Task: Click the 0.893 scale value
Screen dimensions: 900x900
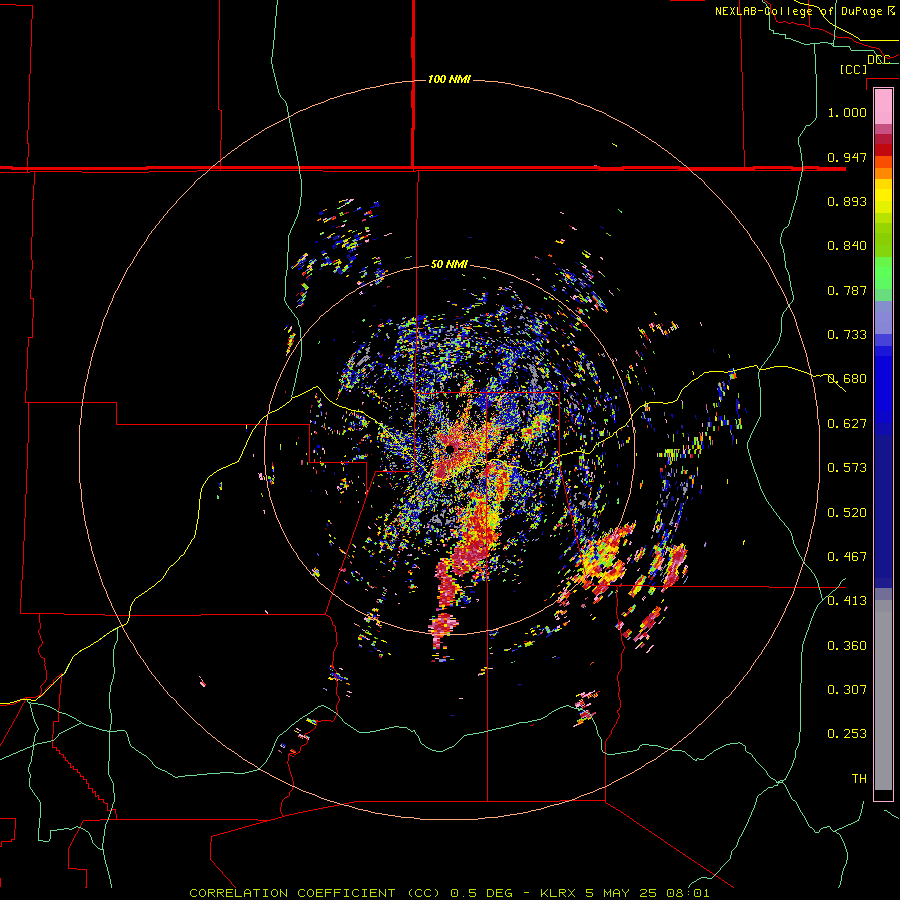Action: (847, 201)
